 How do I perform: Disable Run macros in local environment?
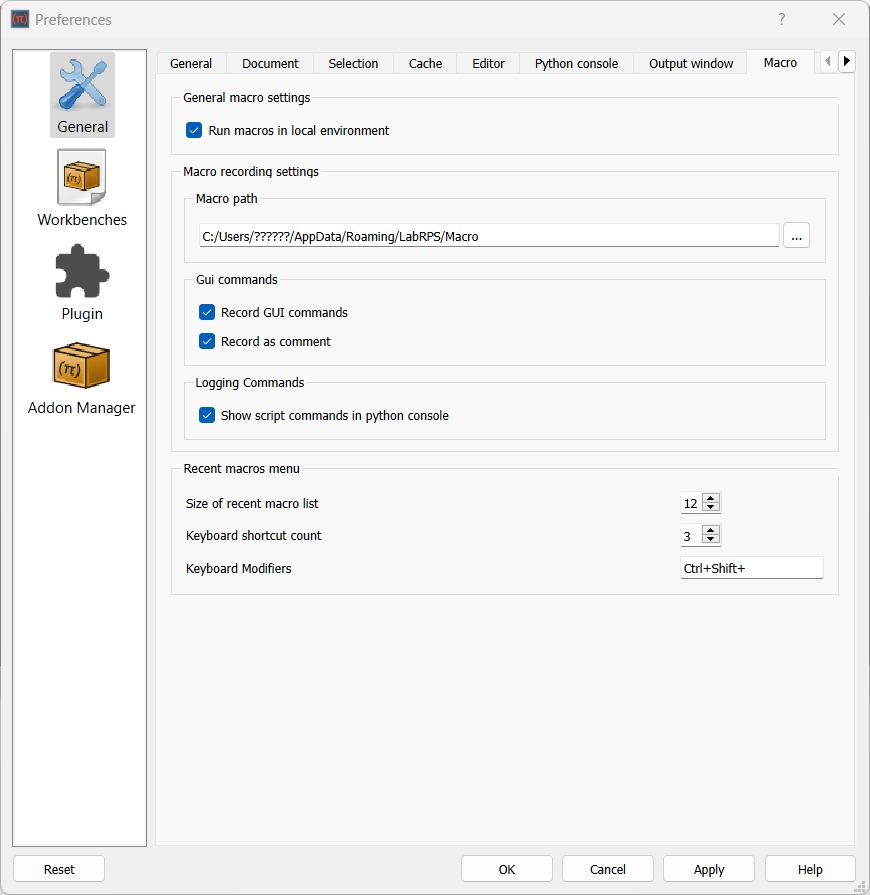(x=194, y=130)
